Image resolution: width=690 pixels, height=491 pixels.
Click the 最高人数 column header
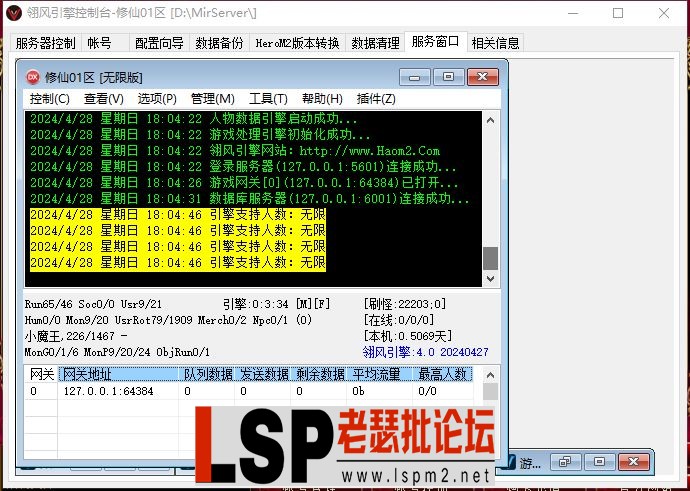(442, 374)
